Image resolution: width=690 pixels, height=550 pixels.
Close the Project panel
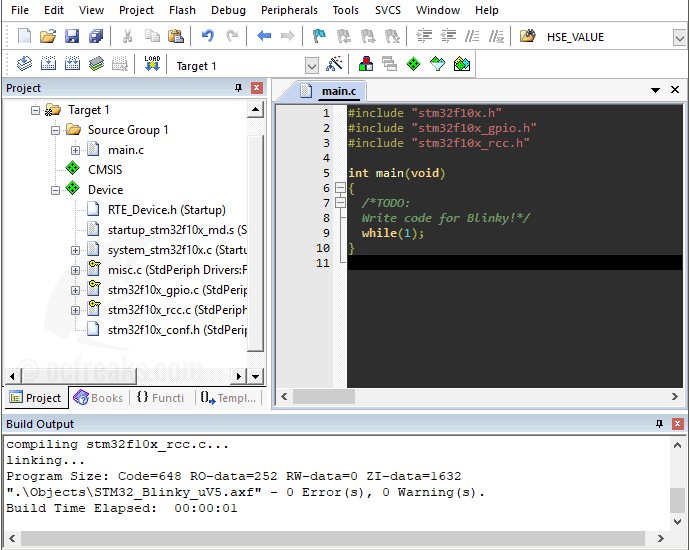tap(257, 89)
